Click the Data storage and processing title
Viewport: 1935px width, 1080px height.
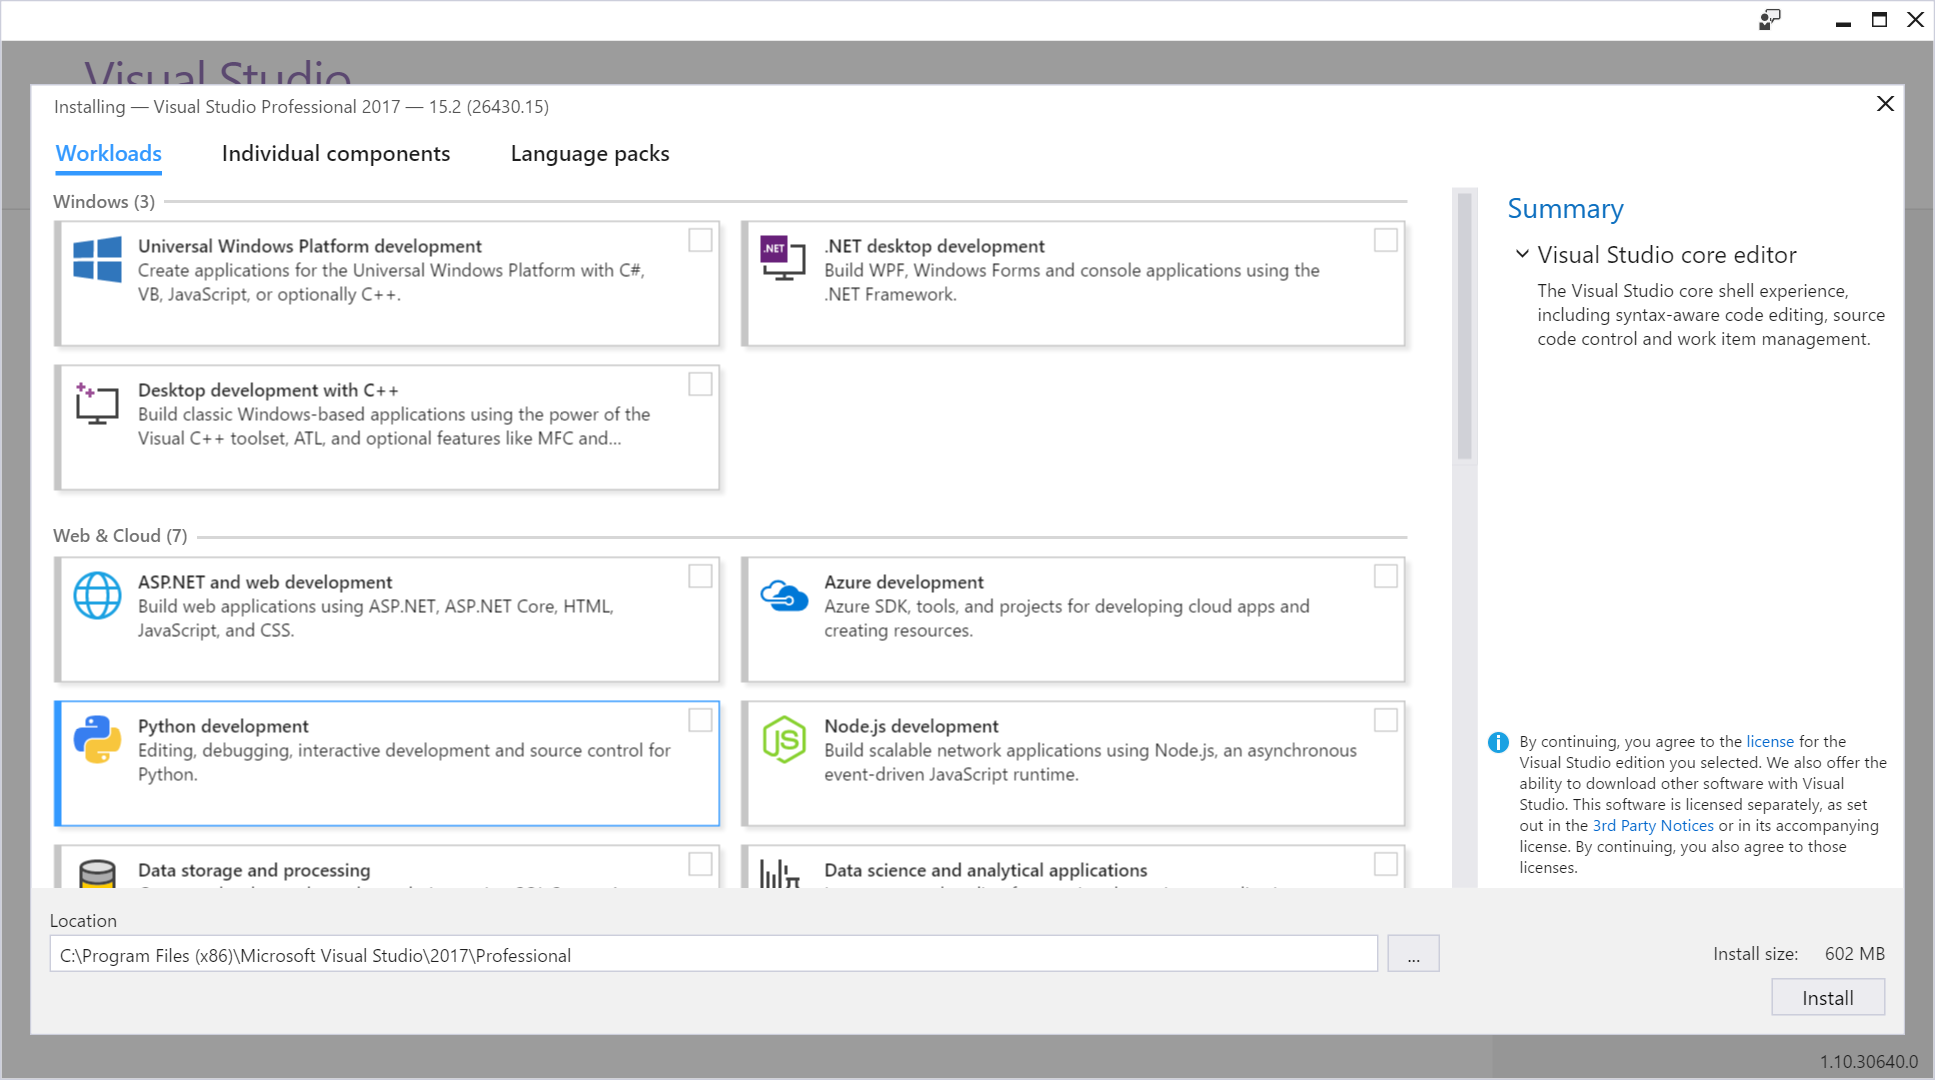click(254, 870)
